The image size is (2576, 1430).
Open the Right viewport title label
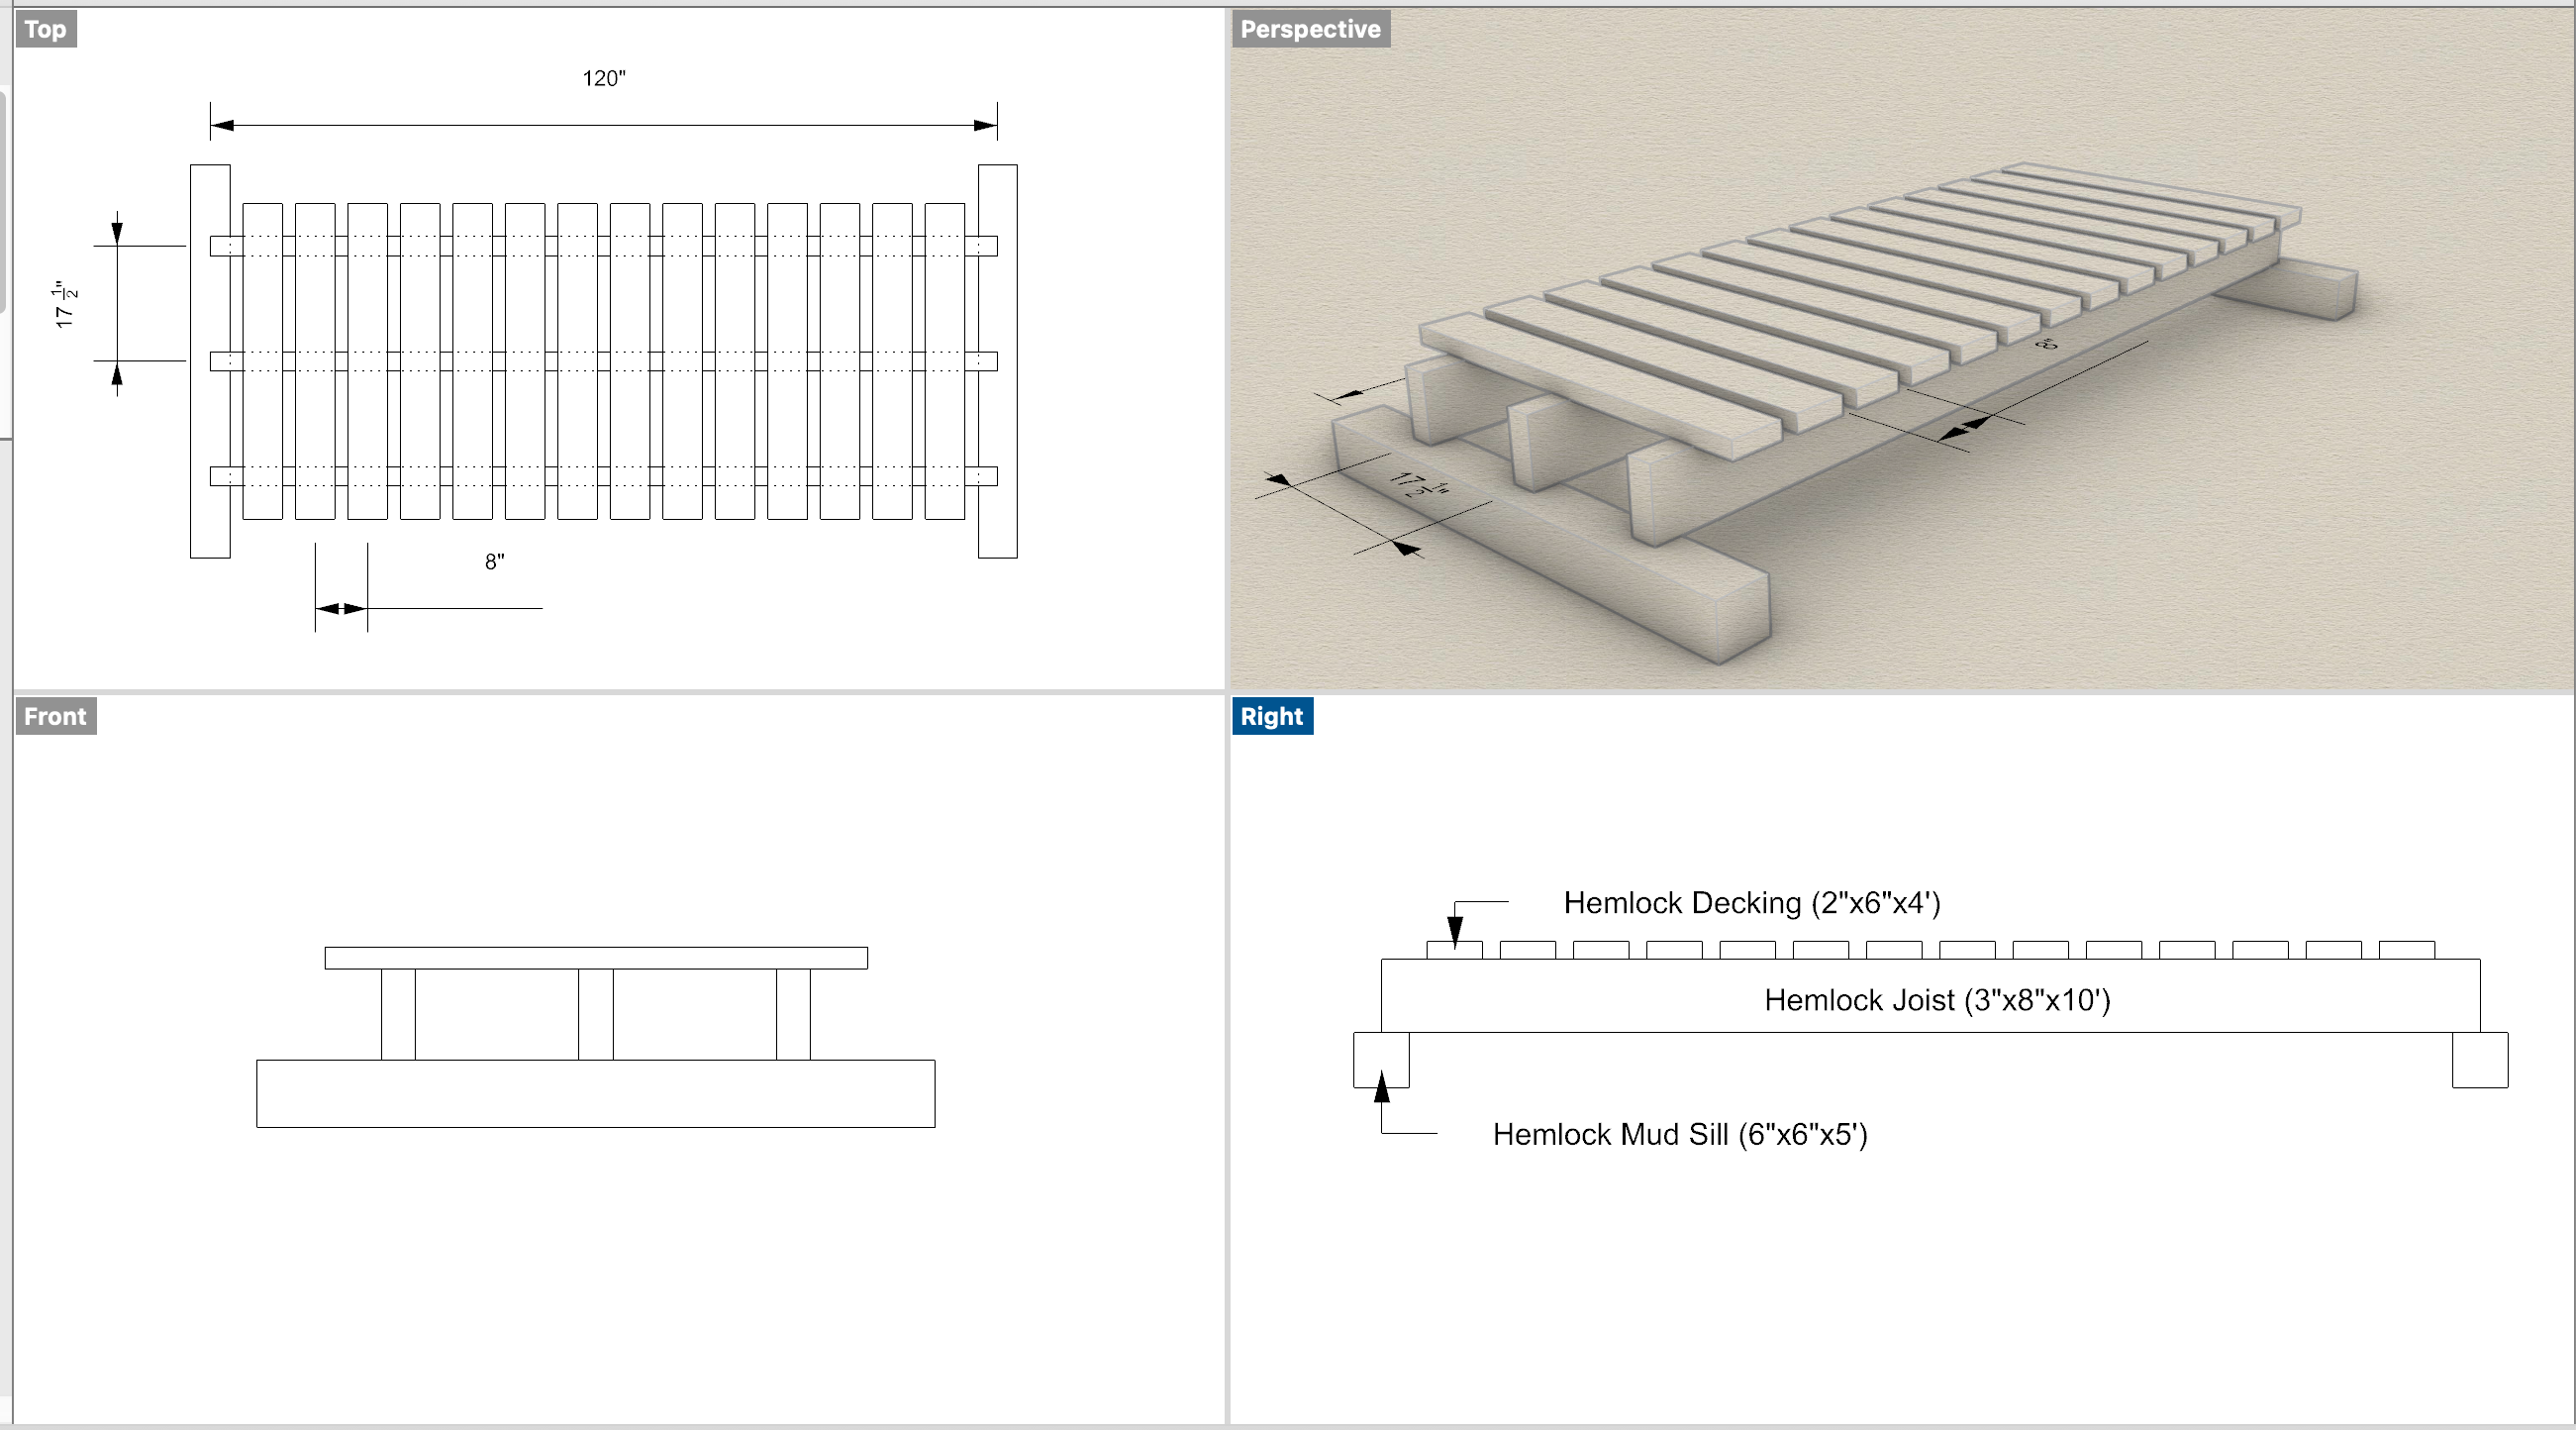coord(1272,716)
